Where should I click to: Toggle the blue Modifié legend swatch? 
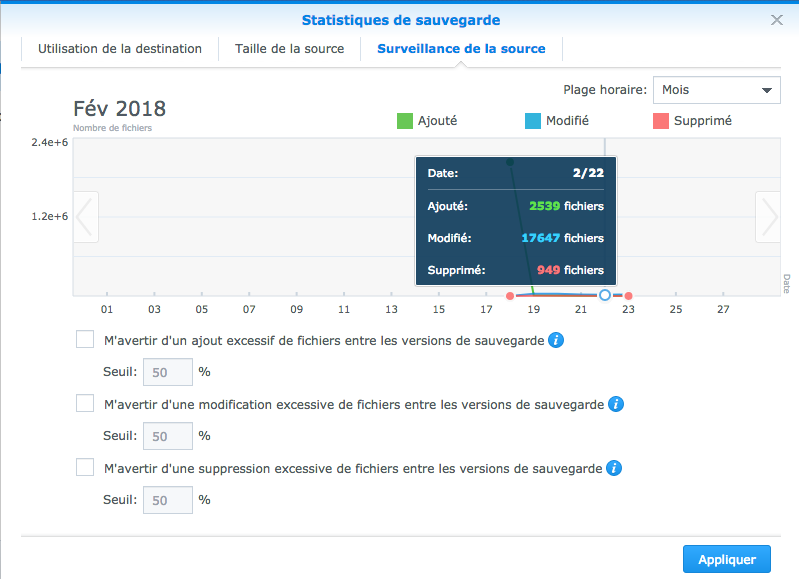pyautogui.click(x=532, y=121)
